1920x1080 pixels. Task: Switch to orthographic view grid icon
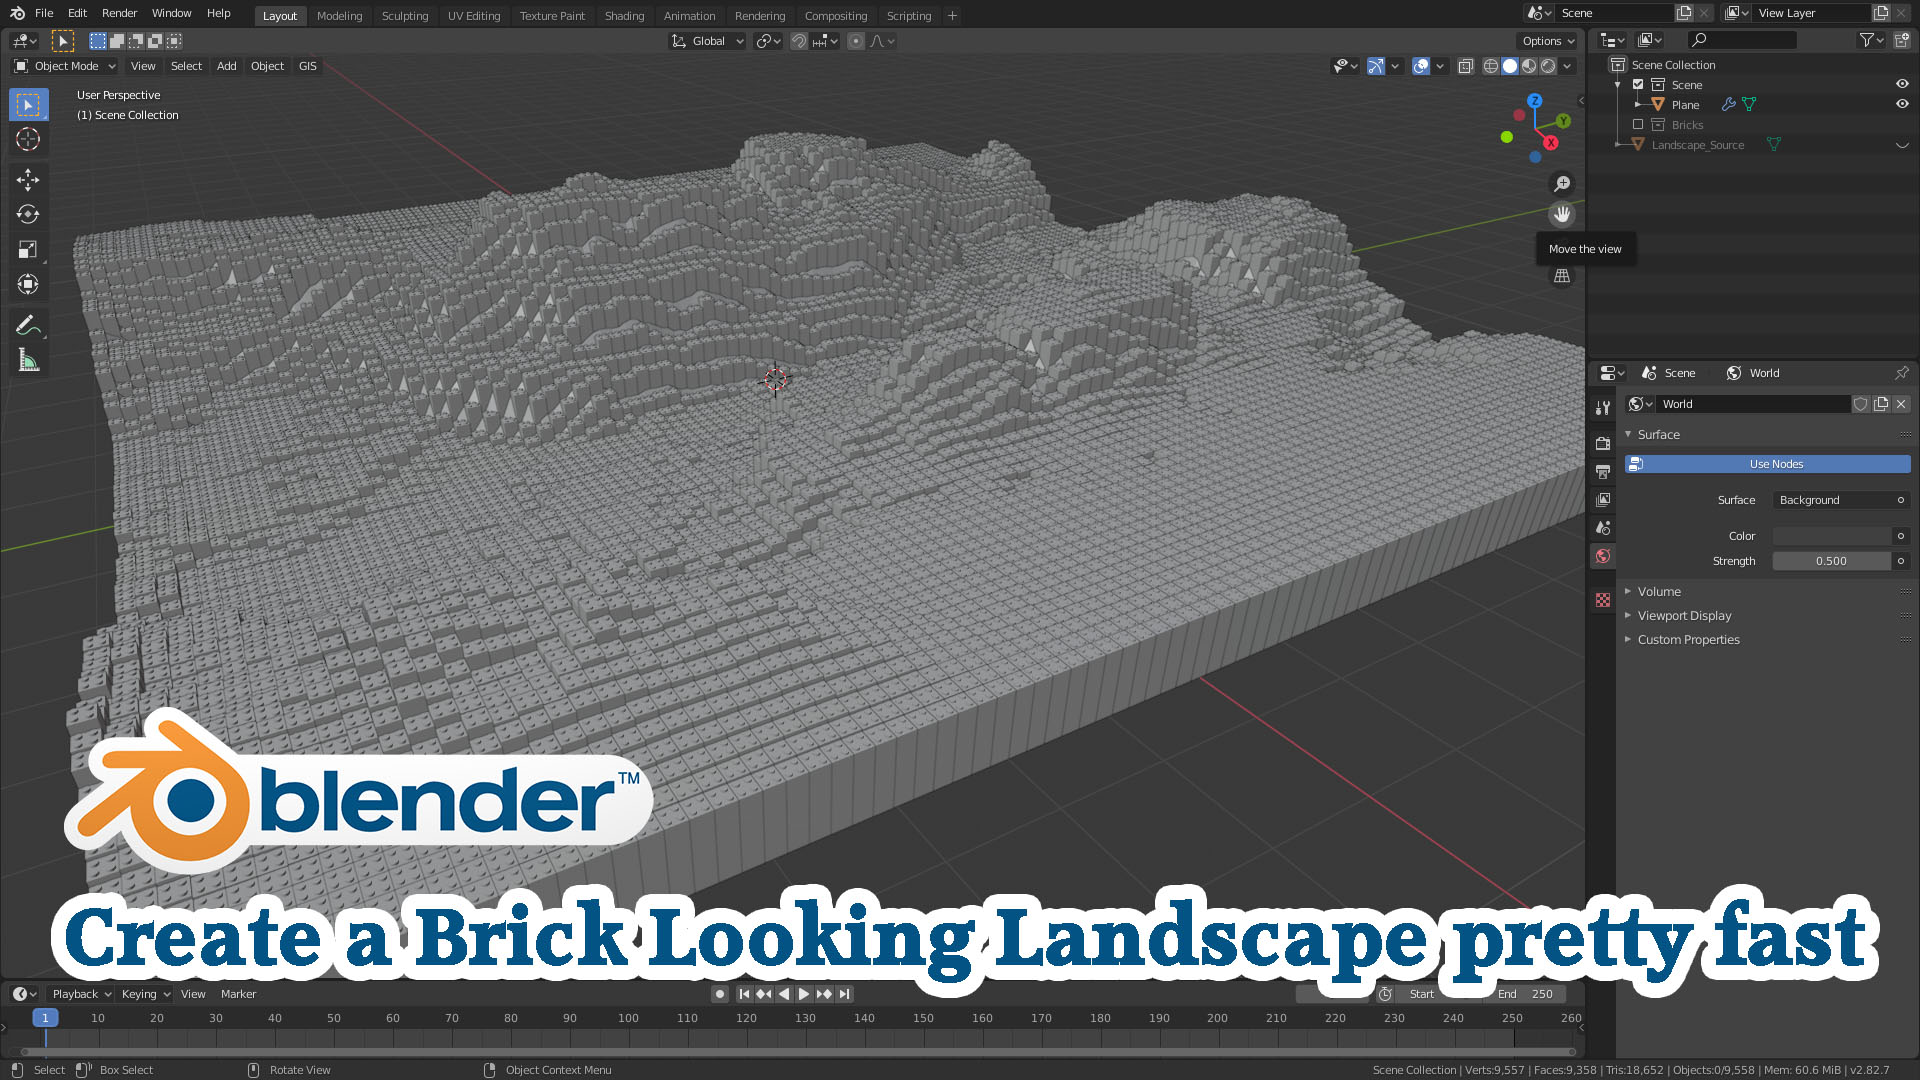coord(1562,276)
